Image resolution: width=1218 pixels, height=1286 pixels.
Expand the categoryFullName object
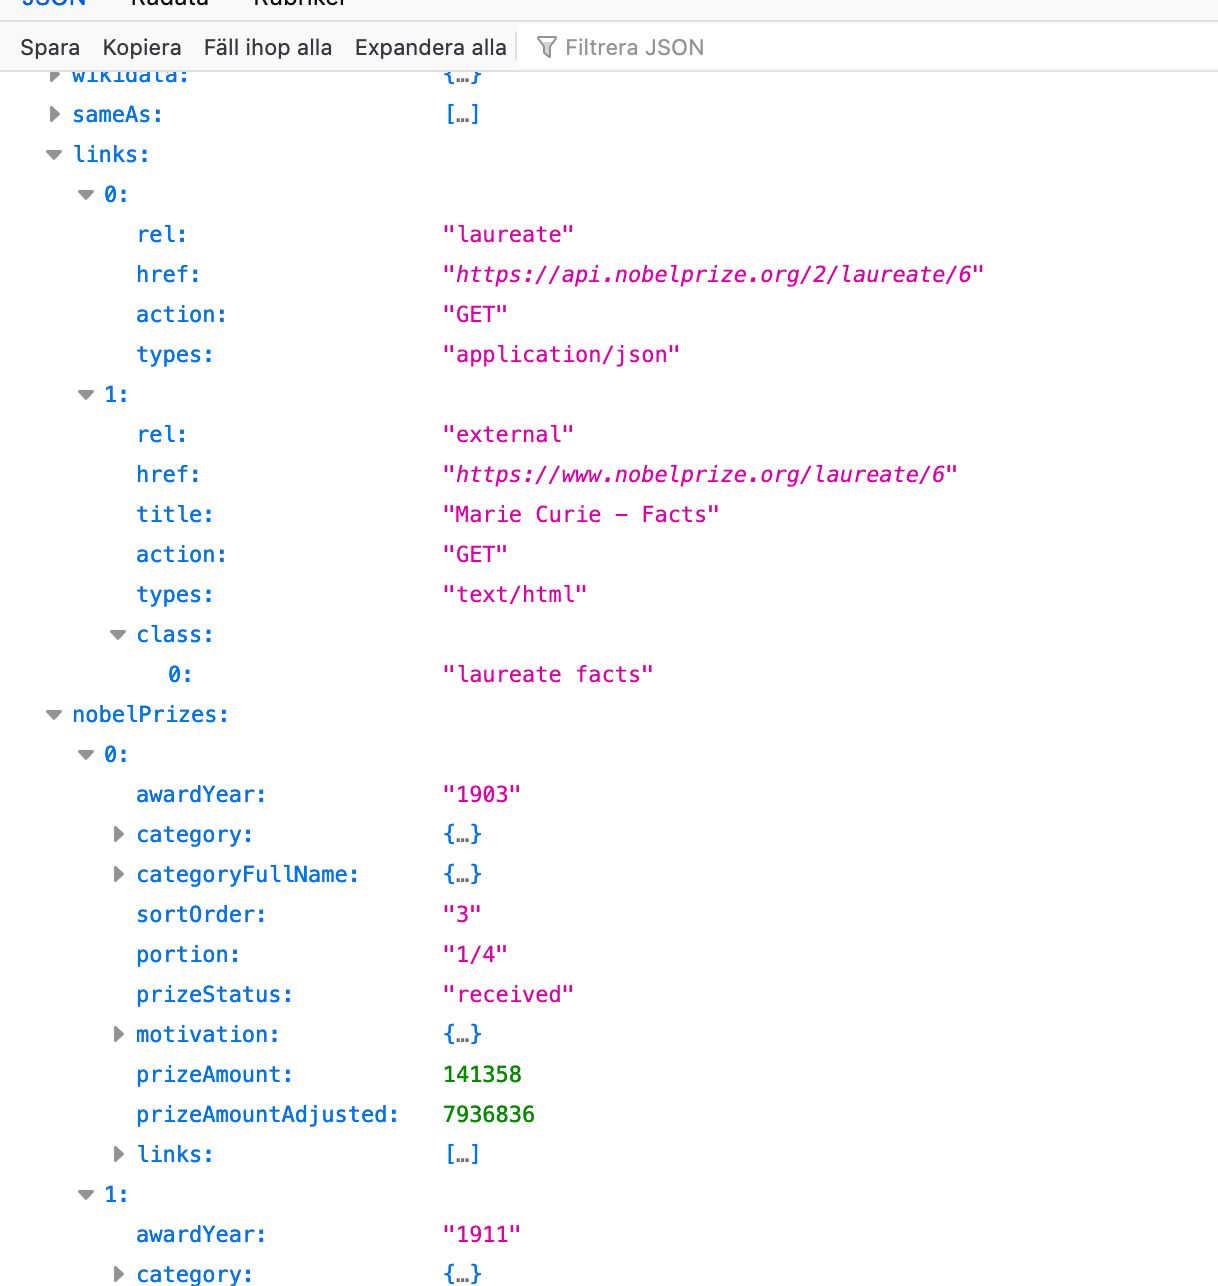click(119, 875)
